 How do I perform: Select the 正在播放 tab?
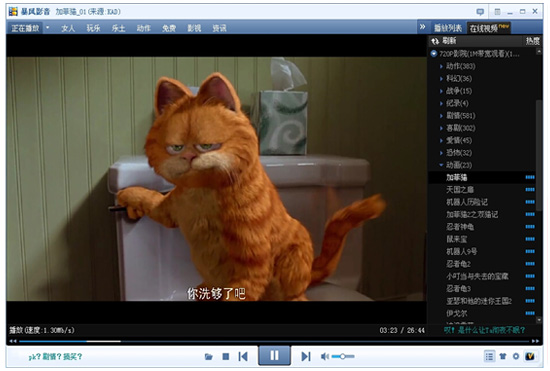click(25, 28)
